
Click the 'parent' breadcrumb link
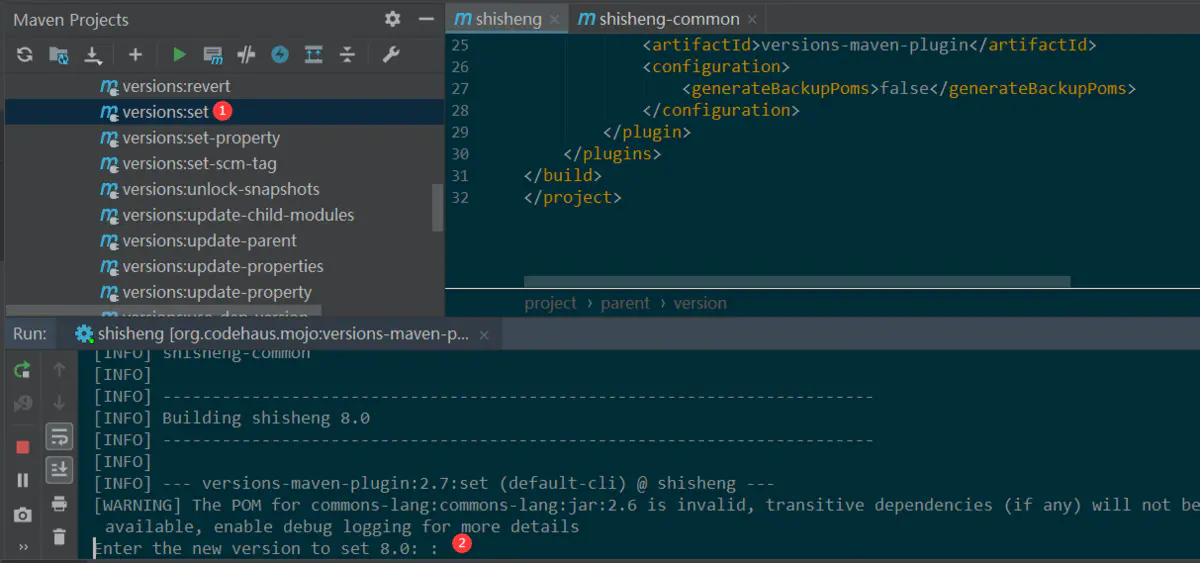click(x=625, y=303)
